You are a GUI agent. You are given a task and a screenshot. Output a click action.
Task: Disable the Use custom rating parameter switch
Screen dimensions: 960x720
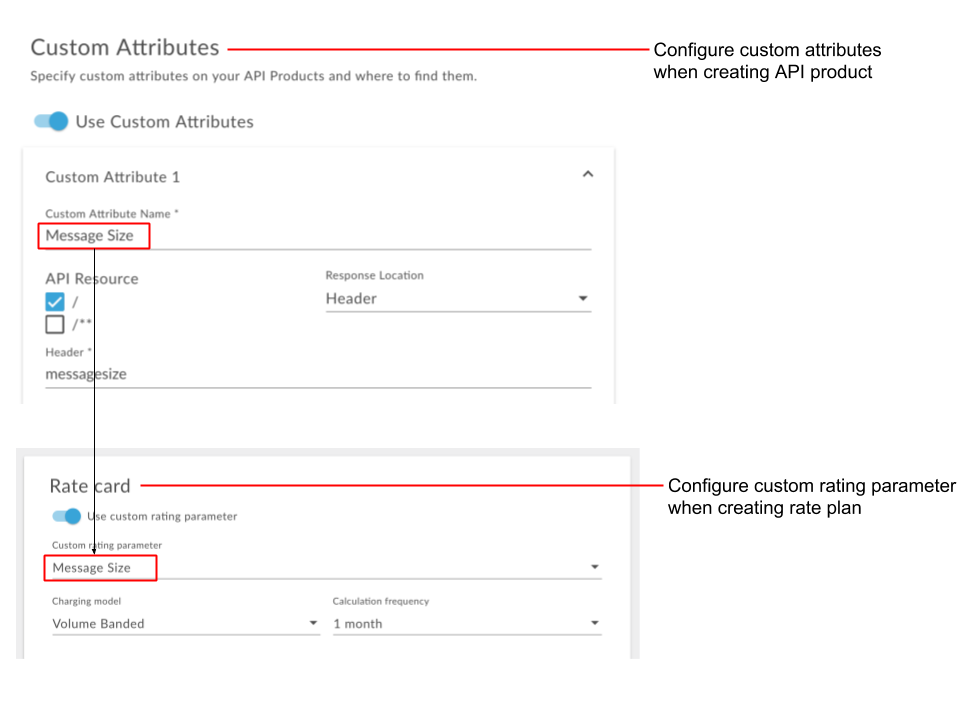pyautogui.click(x=67, y=516)
